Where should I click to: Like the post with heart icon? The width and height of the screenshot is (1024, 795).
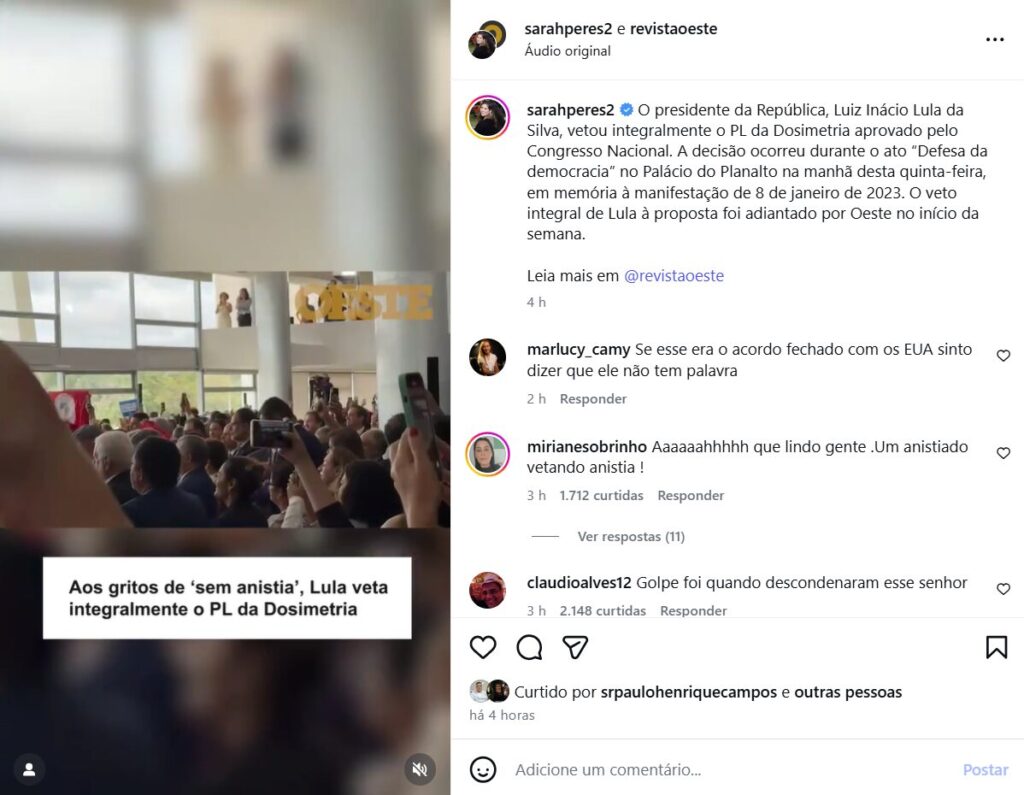click(483, 647)
